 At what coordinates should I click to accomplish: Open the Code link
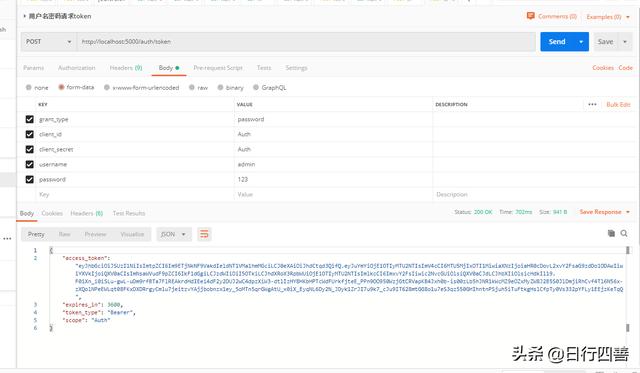click(x=625, y=68)
